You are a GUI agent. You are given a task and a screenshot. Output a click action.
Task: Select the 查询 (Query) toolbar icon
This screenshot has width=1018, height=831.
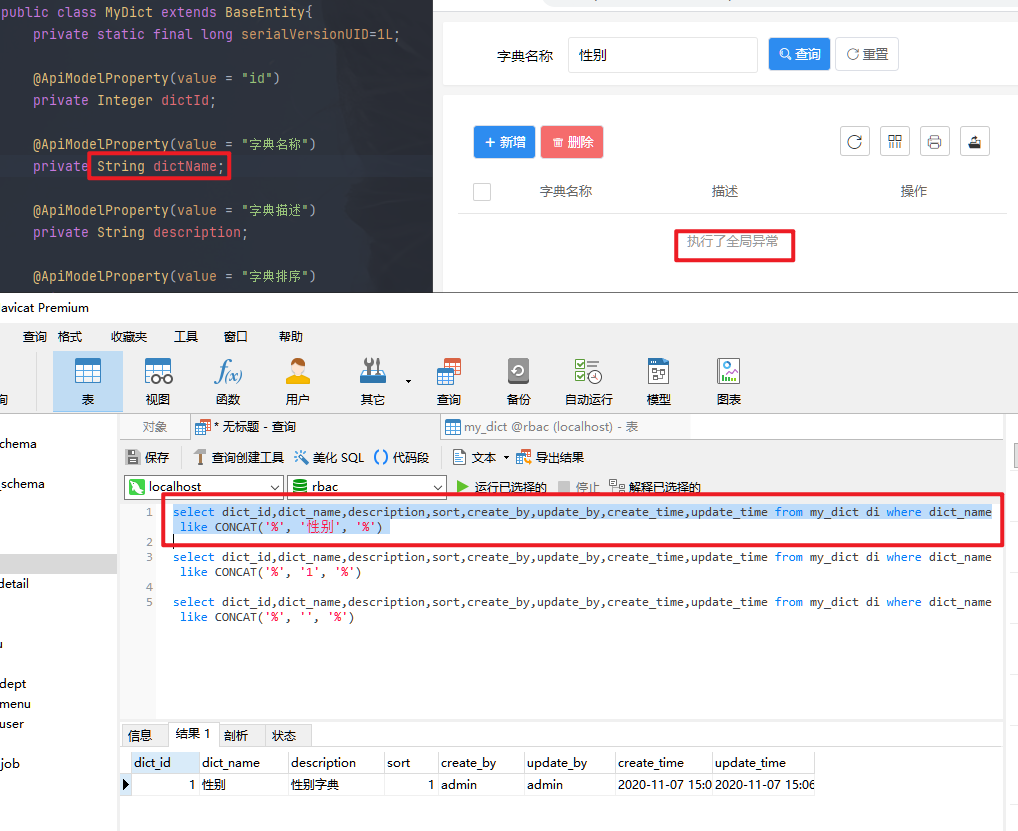click(x=449, y=381)
